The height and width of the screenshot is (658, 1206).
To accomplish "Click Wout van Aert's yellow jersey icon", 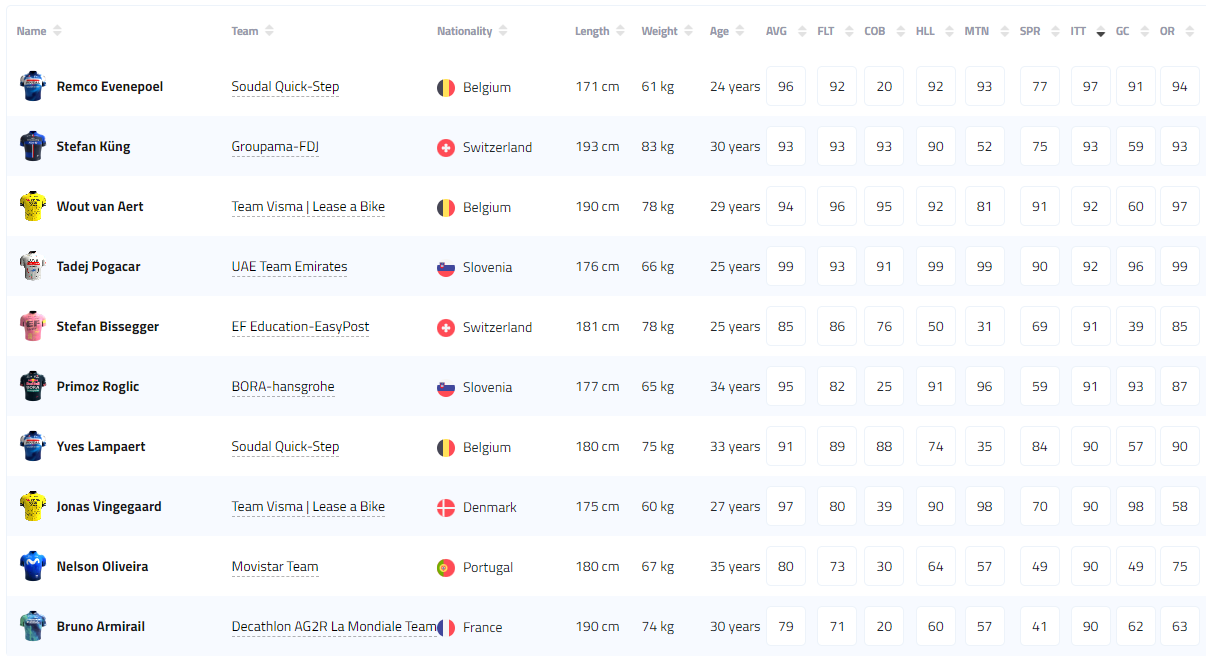I will [33, 207].
